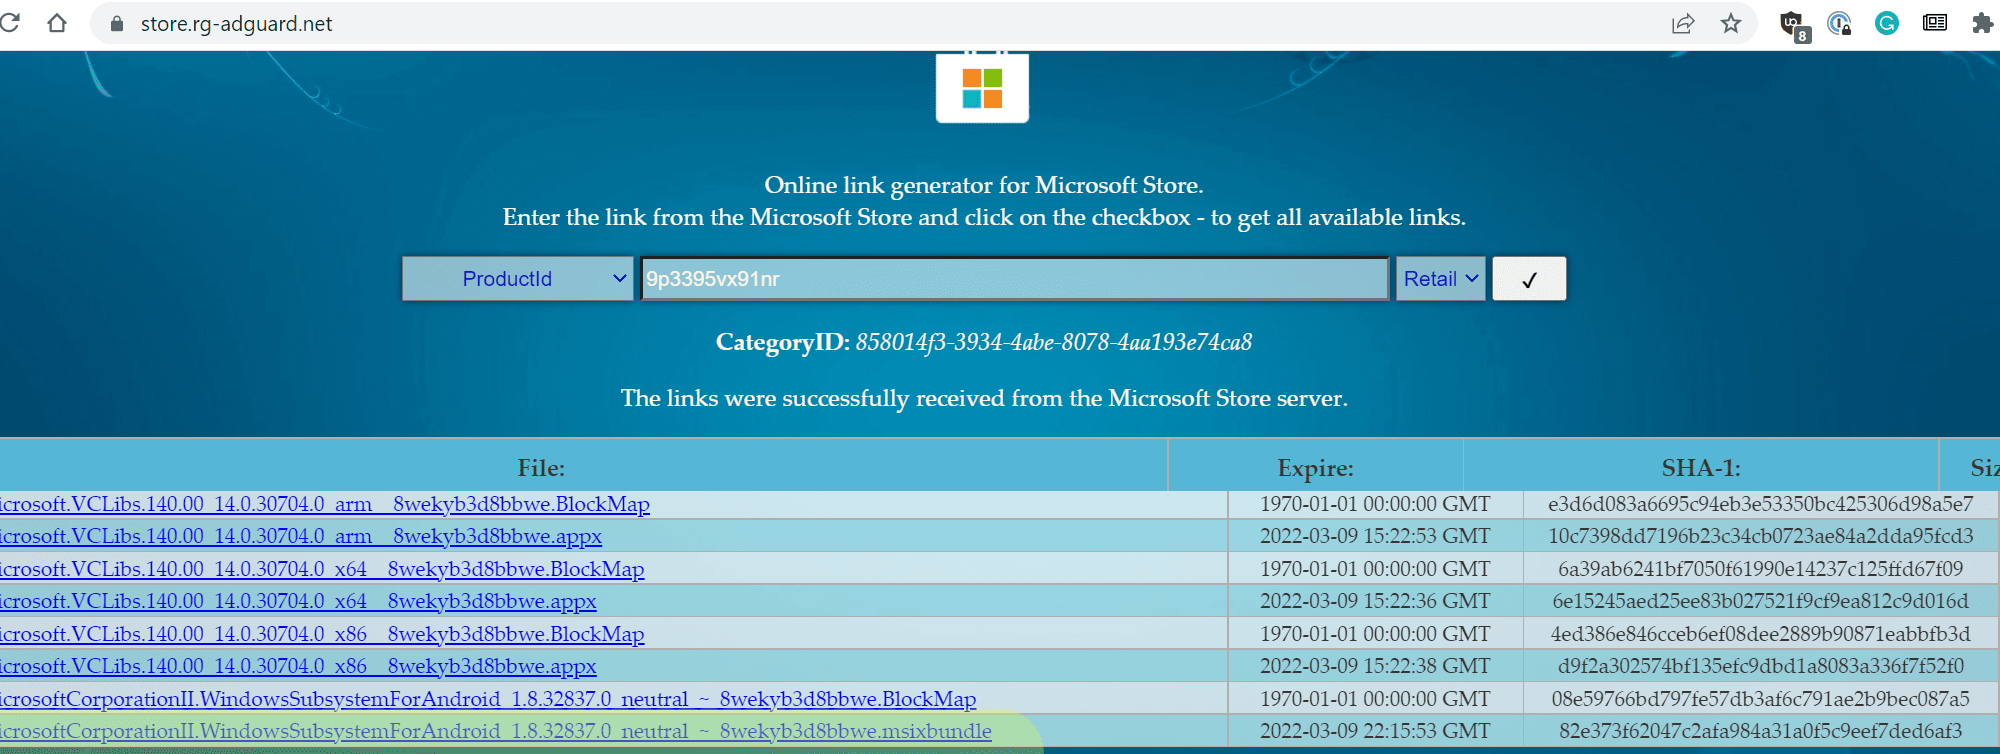The width and height of the screenshot is (2000, 754).
Task: Open the Extensions puzzle menu
Action: pos(1982,23)
